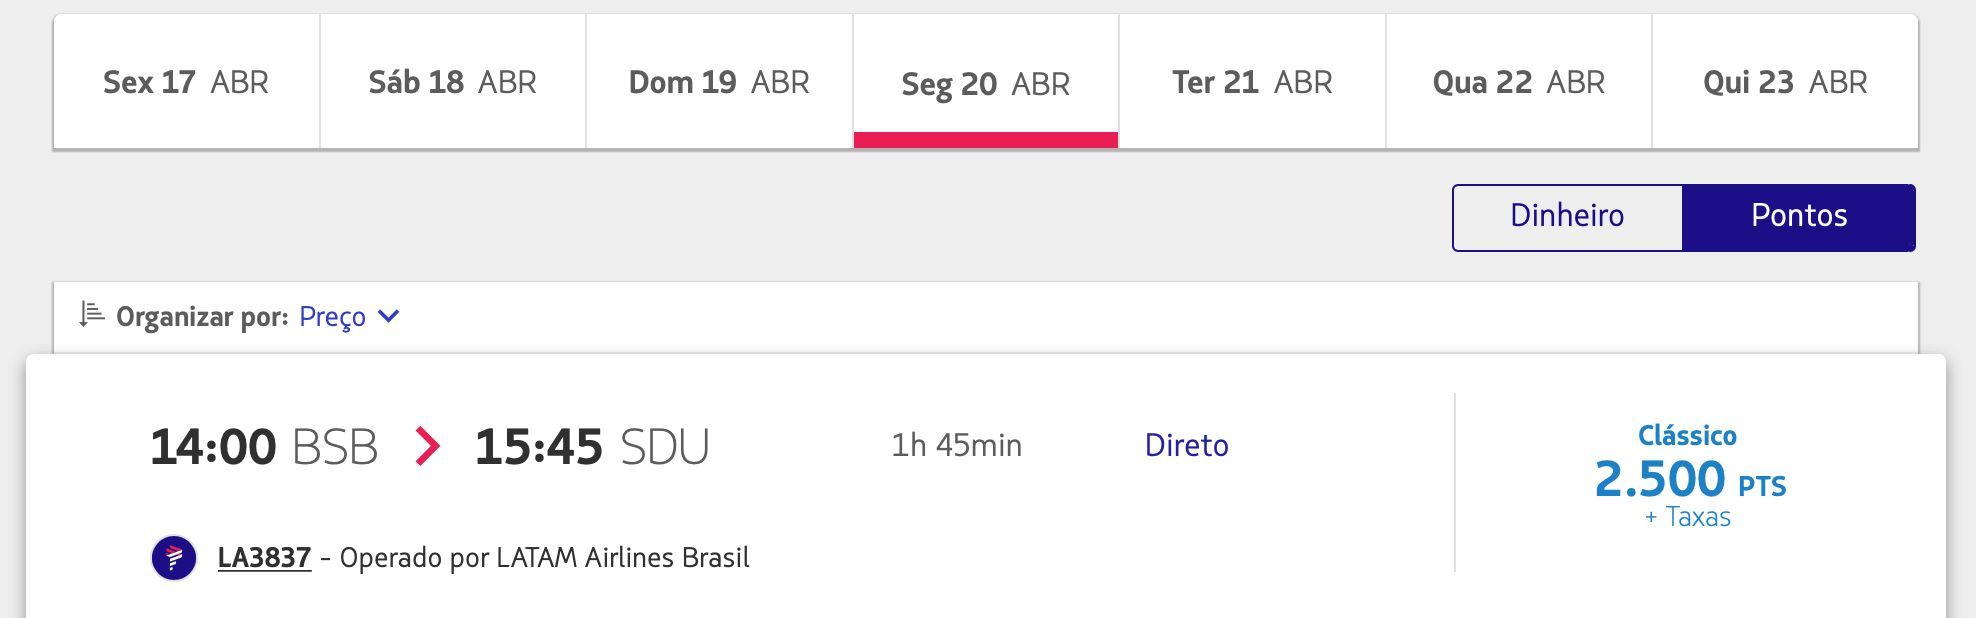
Task: Open flight number LA3837 link
Action: (x=264, y=557)
